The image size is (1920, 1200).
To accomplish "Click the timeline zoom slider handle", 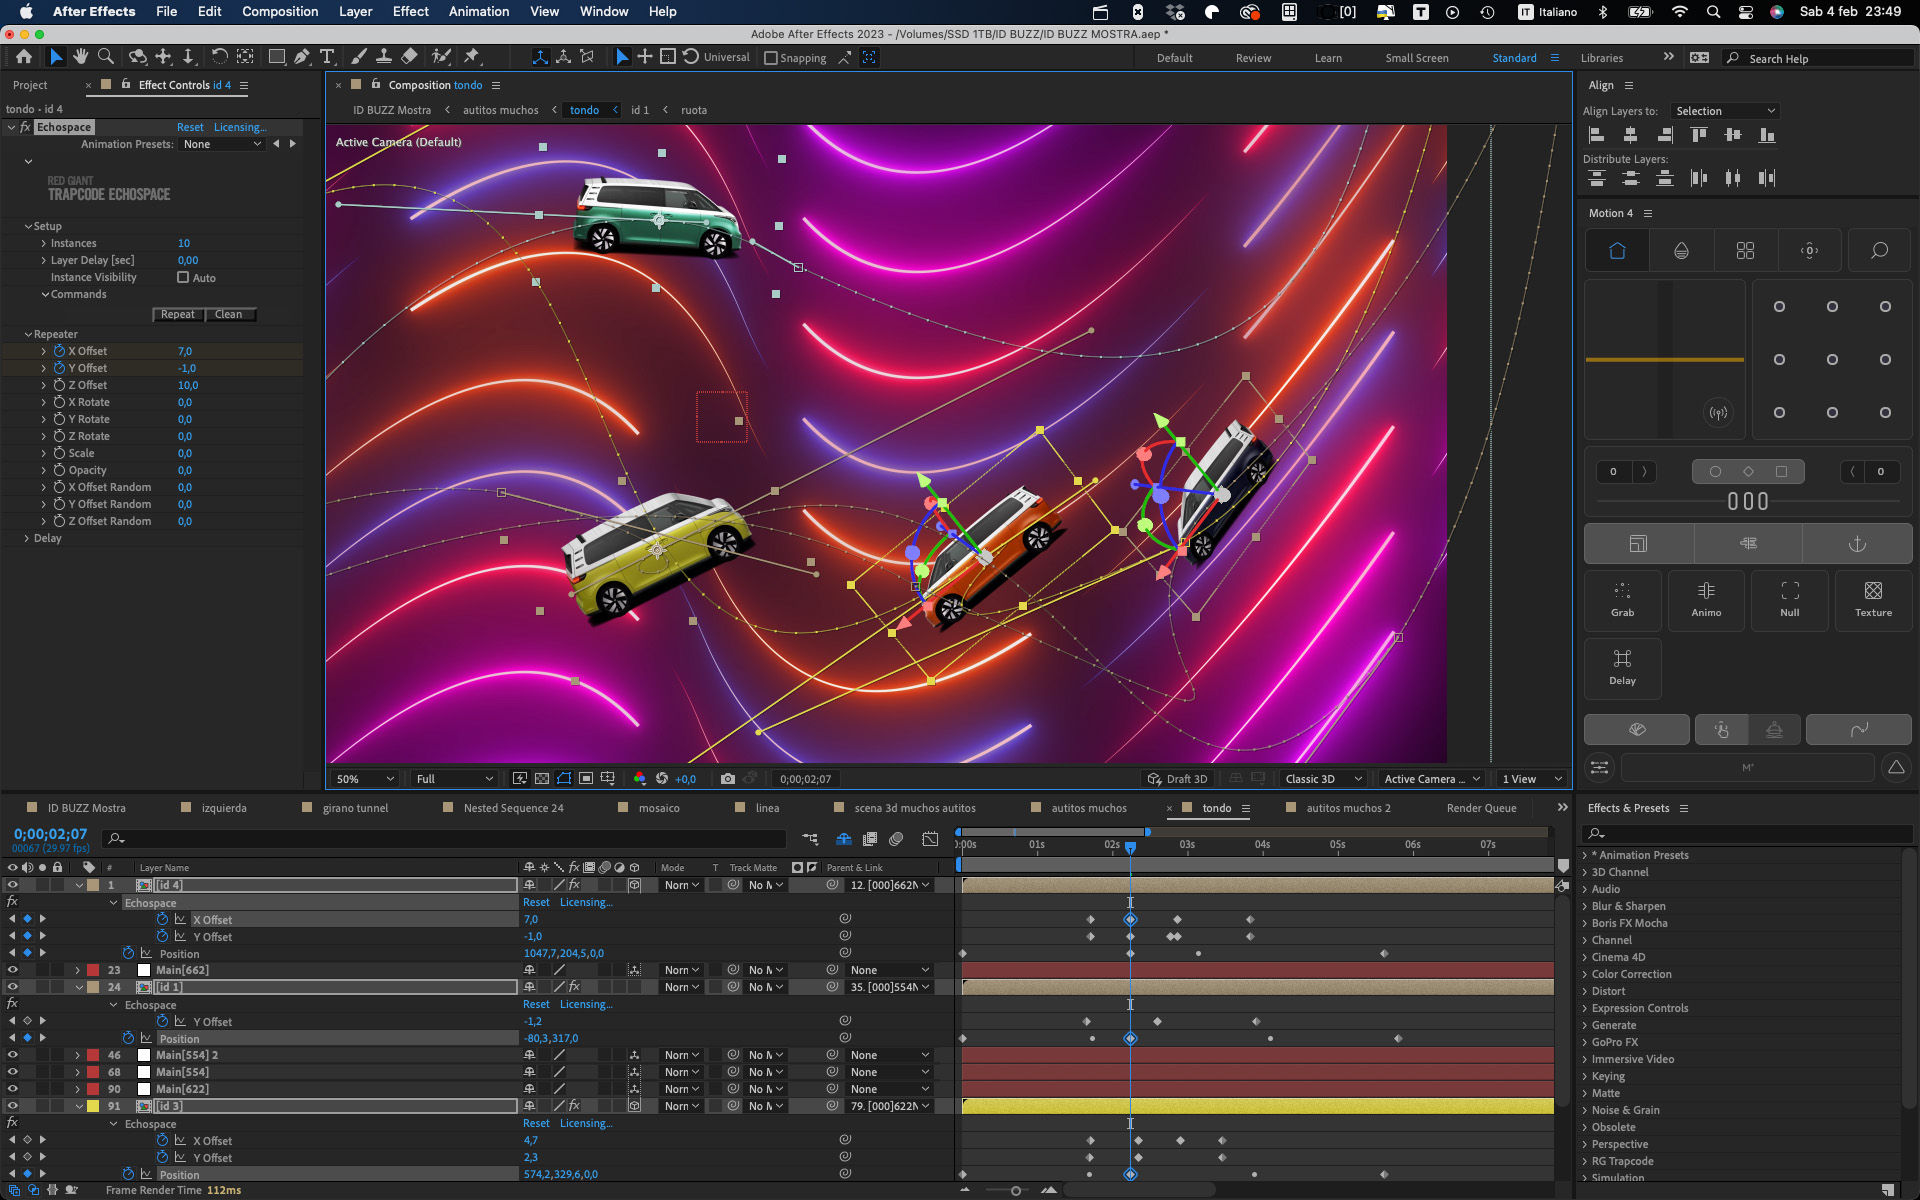I will (x=1016, y=1190).
